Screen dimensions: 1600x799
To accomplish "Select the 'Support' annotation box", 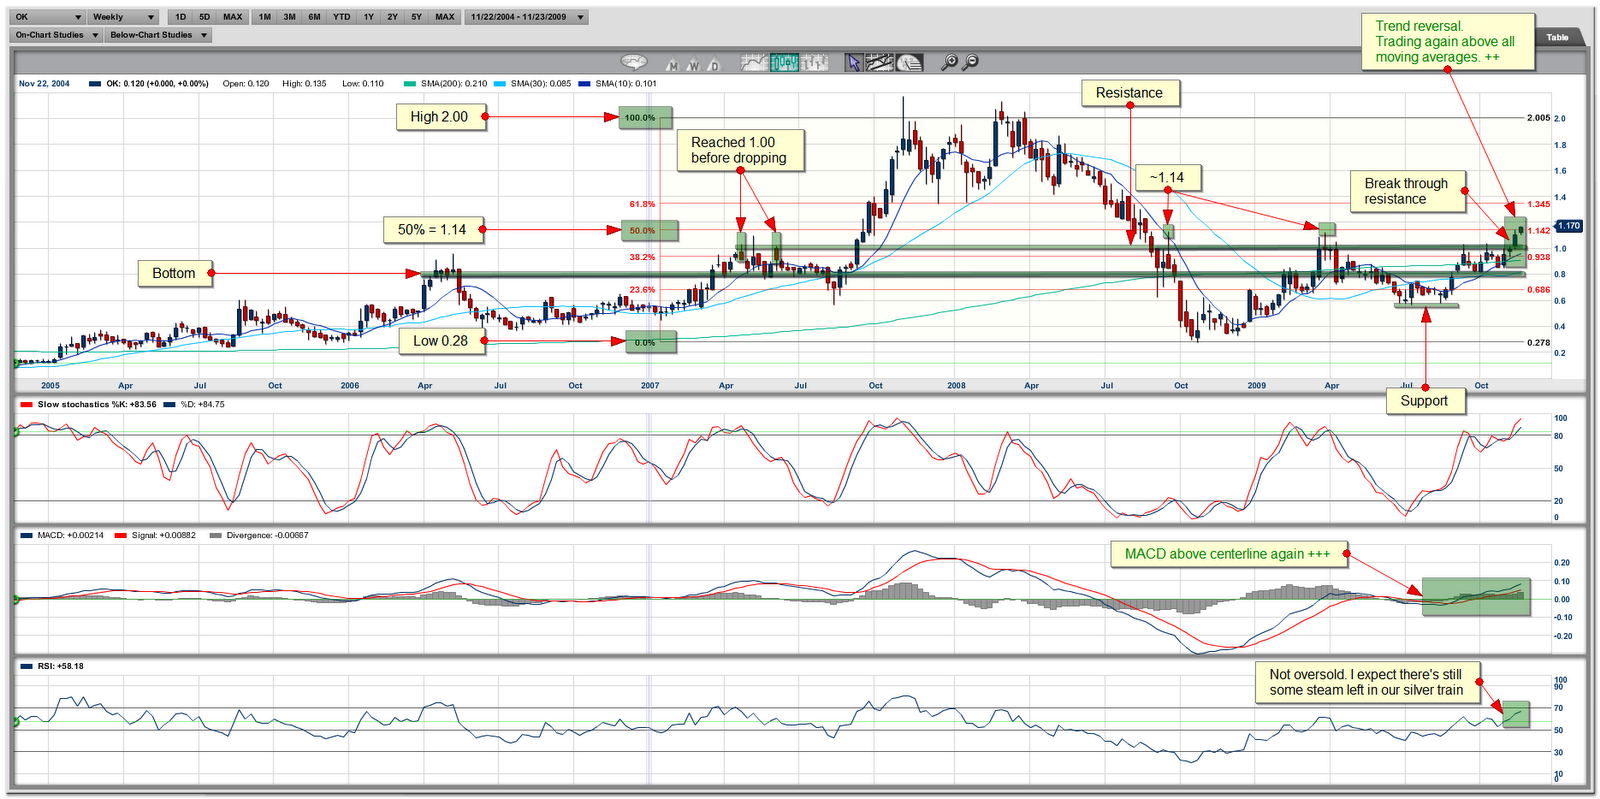I will point(1424,401).
